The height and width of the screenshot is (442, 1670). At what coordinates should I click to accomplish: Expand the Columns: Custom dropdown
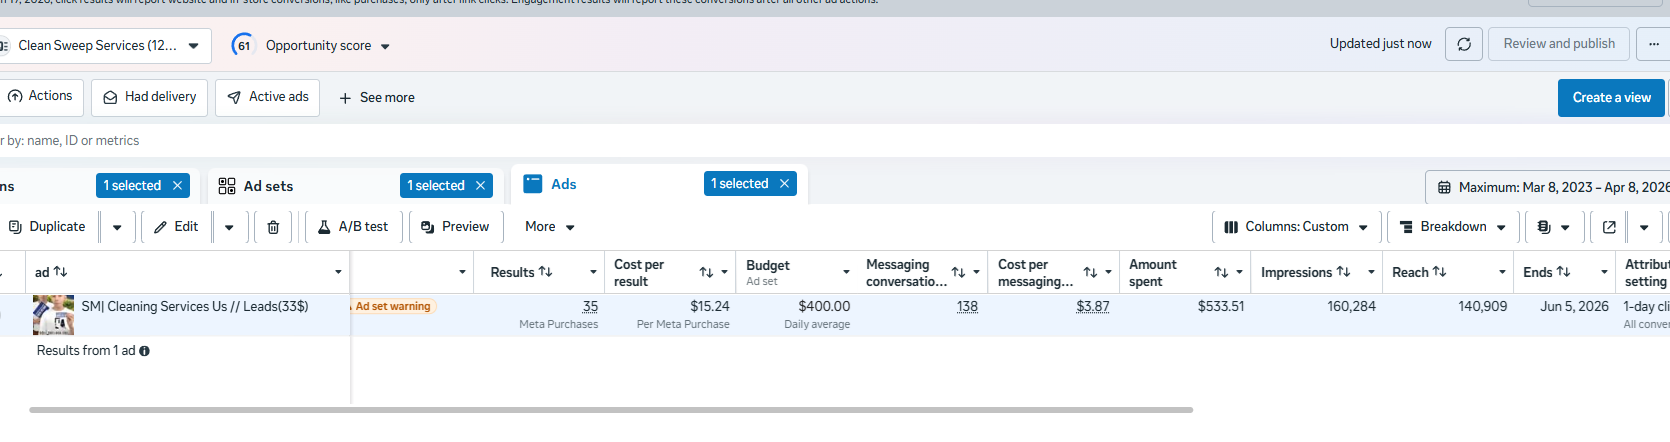[x=1296, y=227]
